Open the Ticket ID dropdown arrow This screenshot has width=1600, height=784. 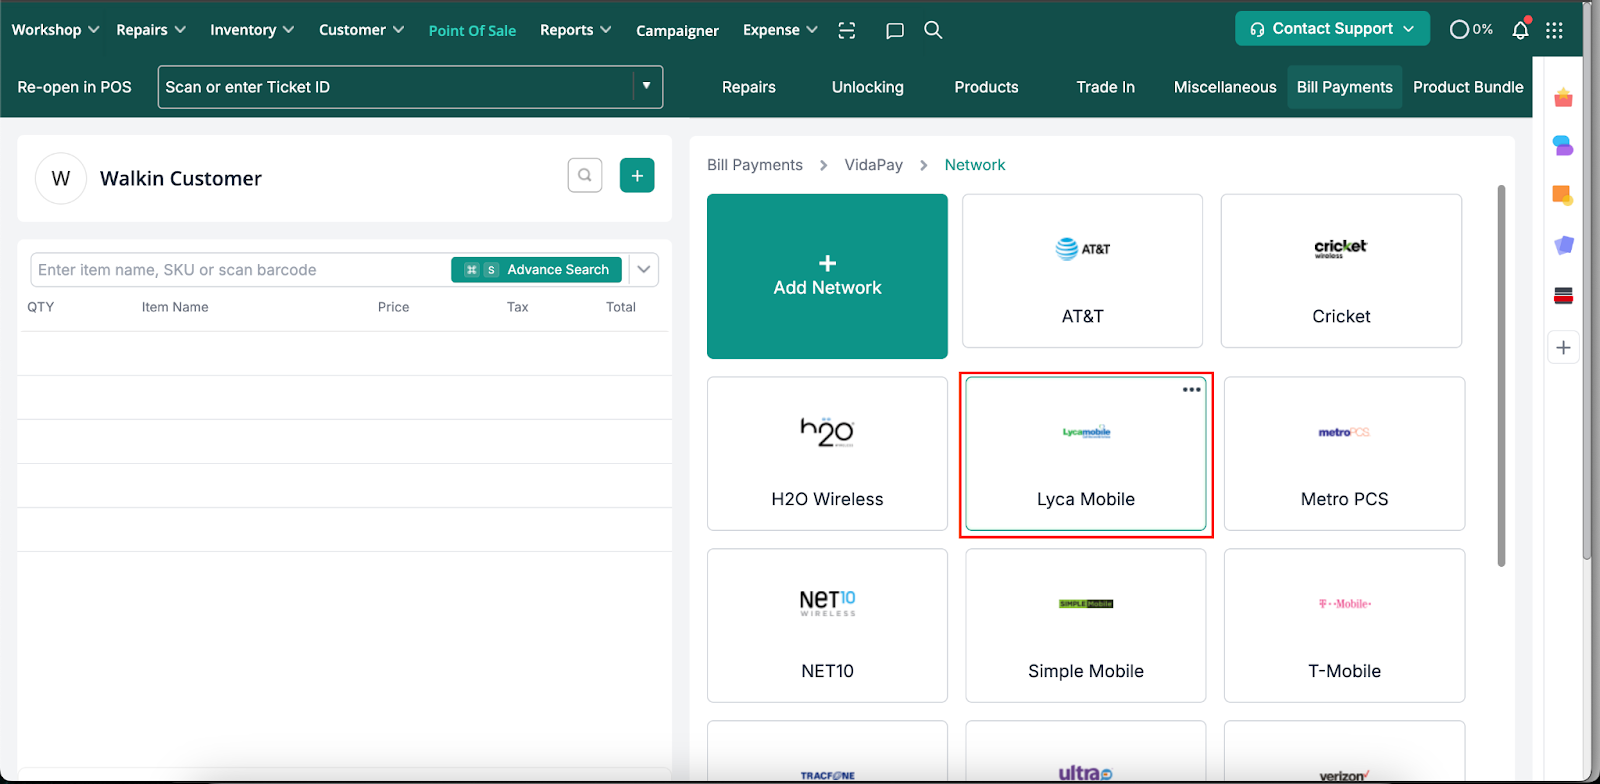pyautogui.click(x=647, y=86)
